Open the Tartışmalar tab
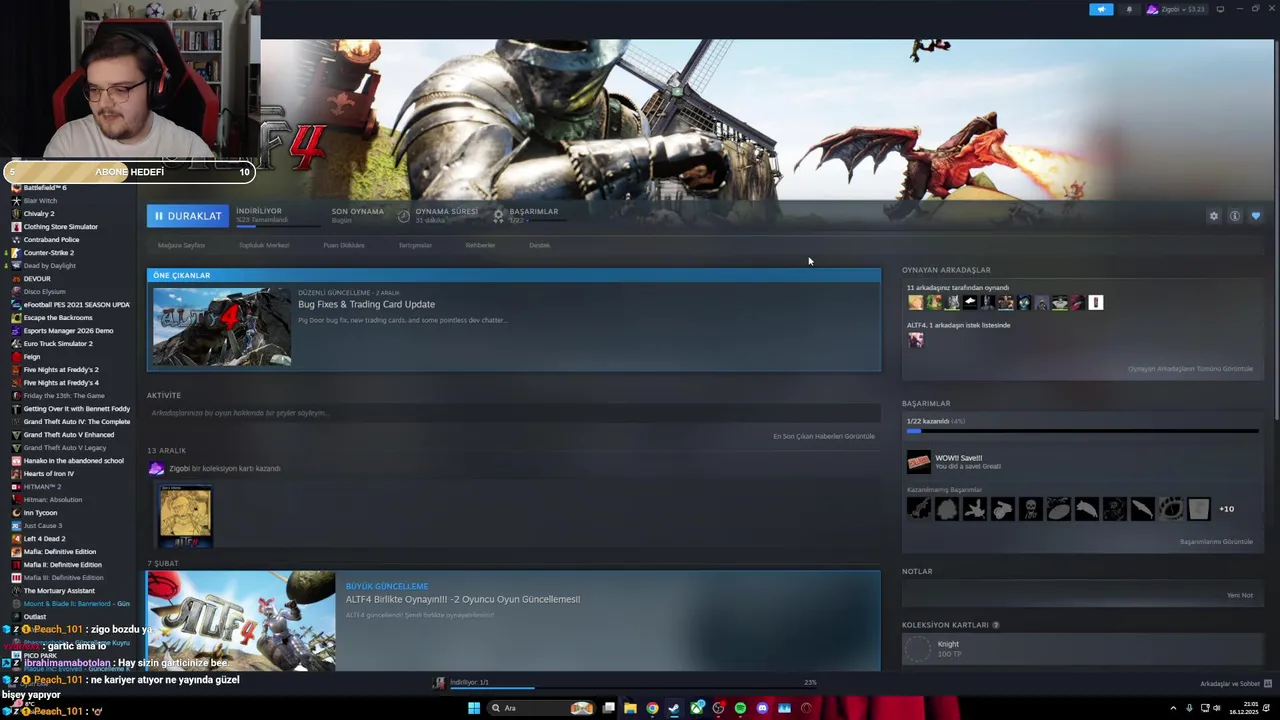 coord(415,245)
